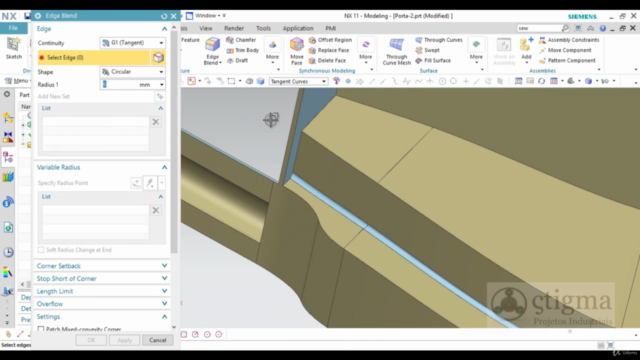Close the Edge Blend dialog
The image size is (640, 360).
(x=173, y=16)
